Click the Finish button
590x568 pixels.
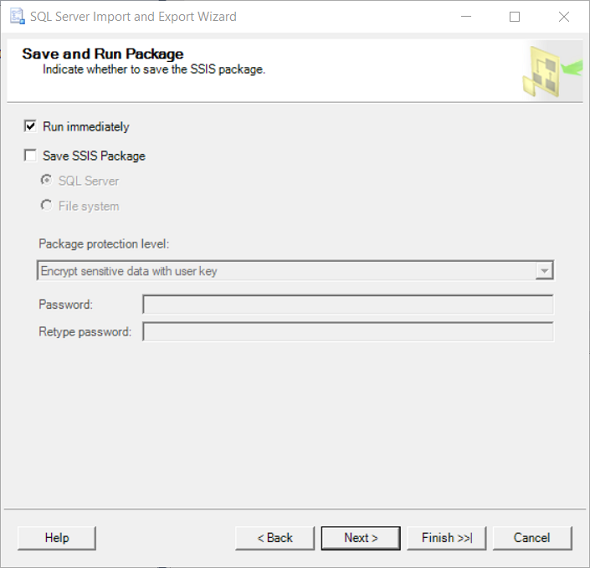click(447, 538)
